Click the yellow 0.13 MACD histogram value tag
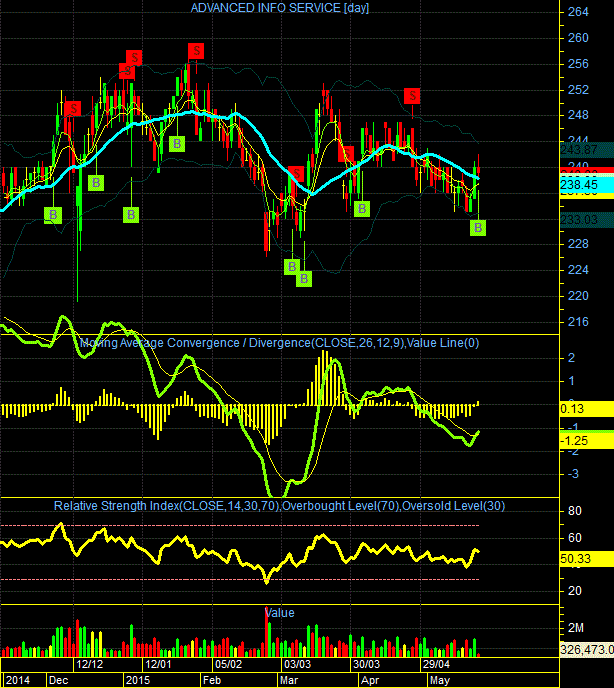The height and width of the screenshot is (688, 614). 587,409
